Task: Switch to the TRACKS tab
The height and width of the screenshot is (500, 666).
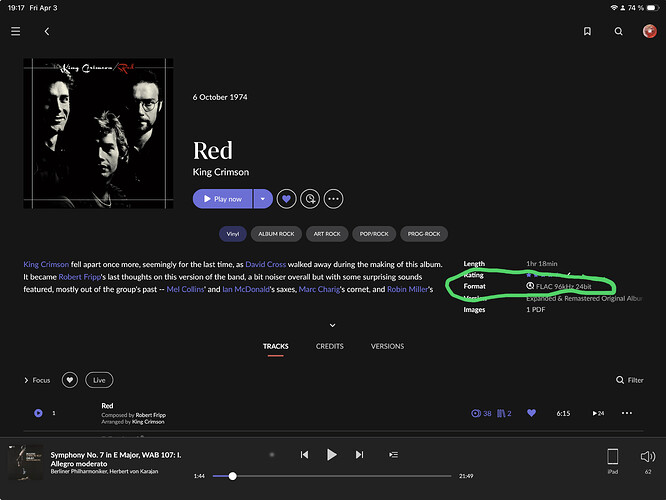Action: coord(275,347)
